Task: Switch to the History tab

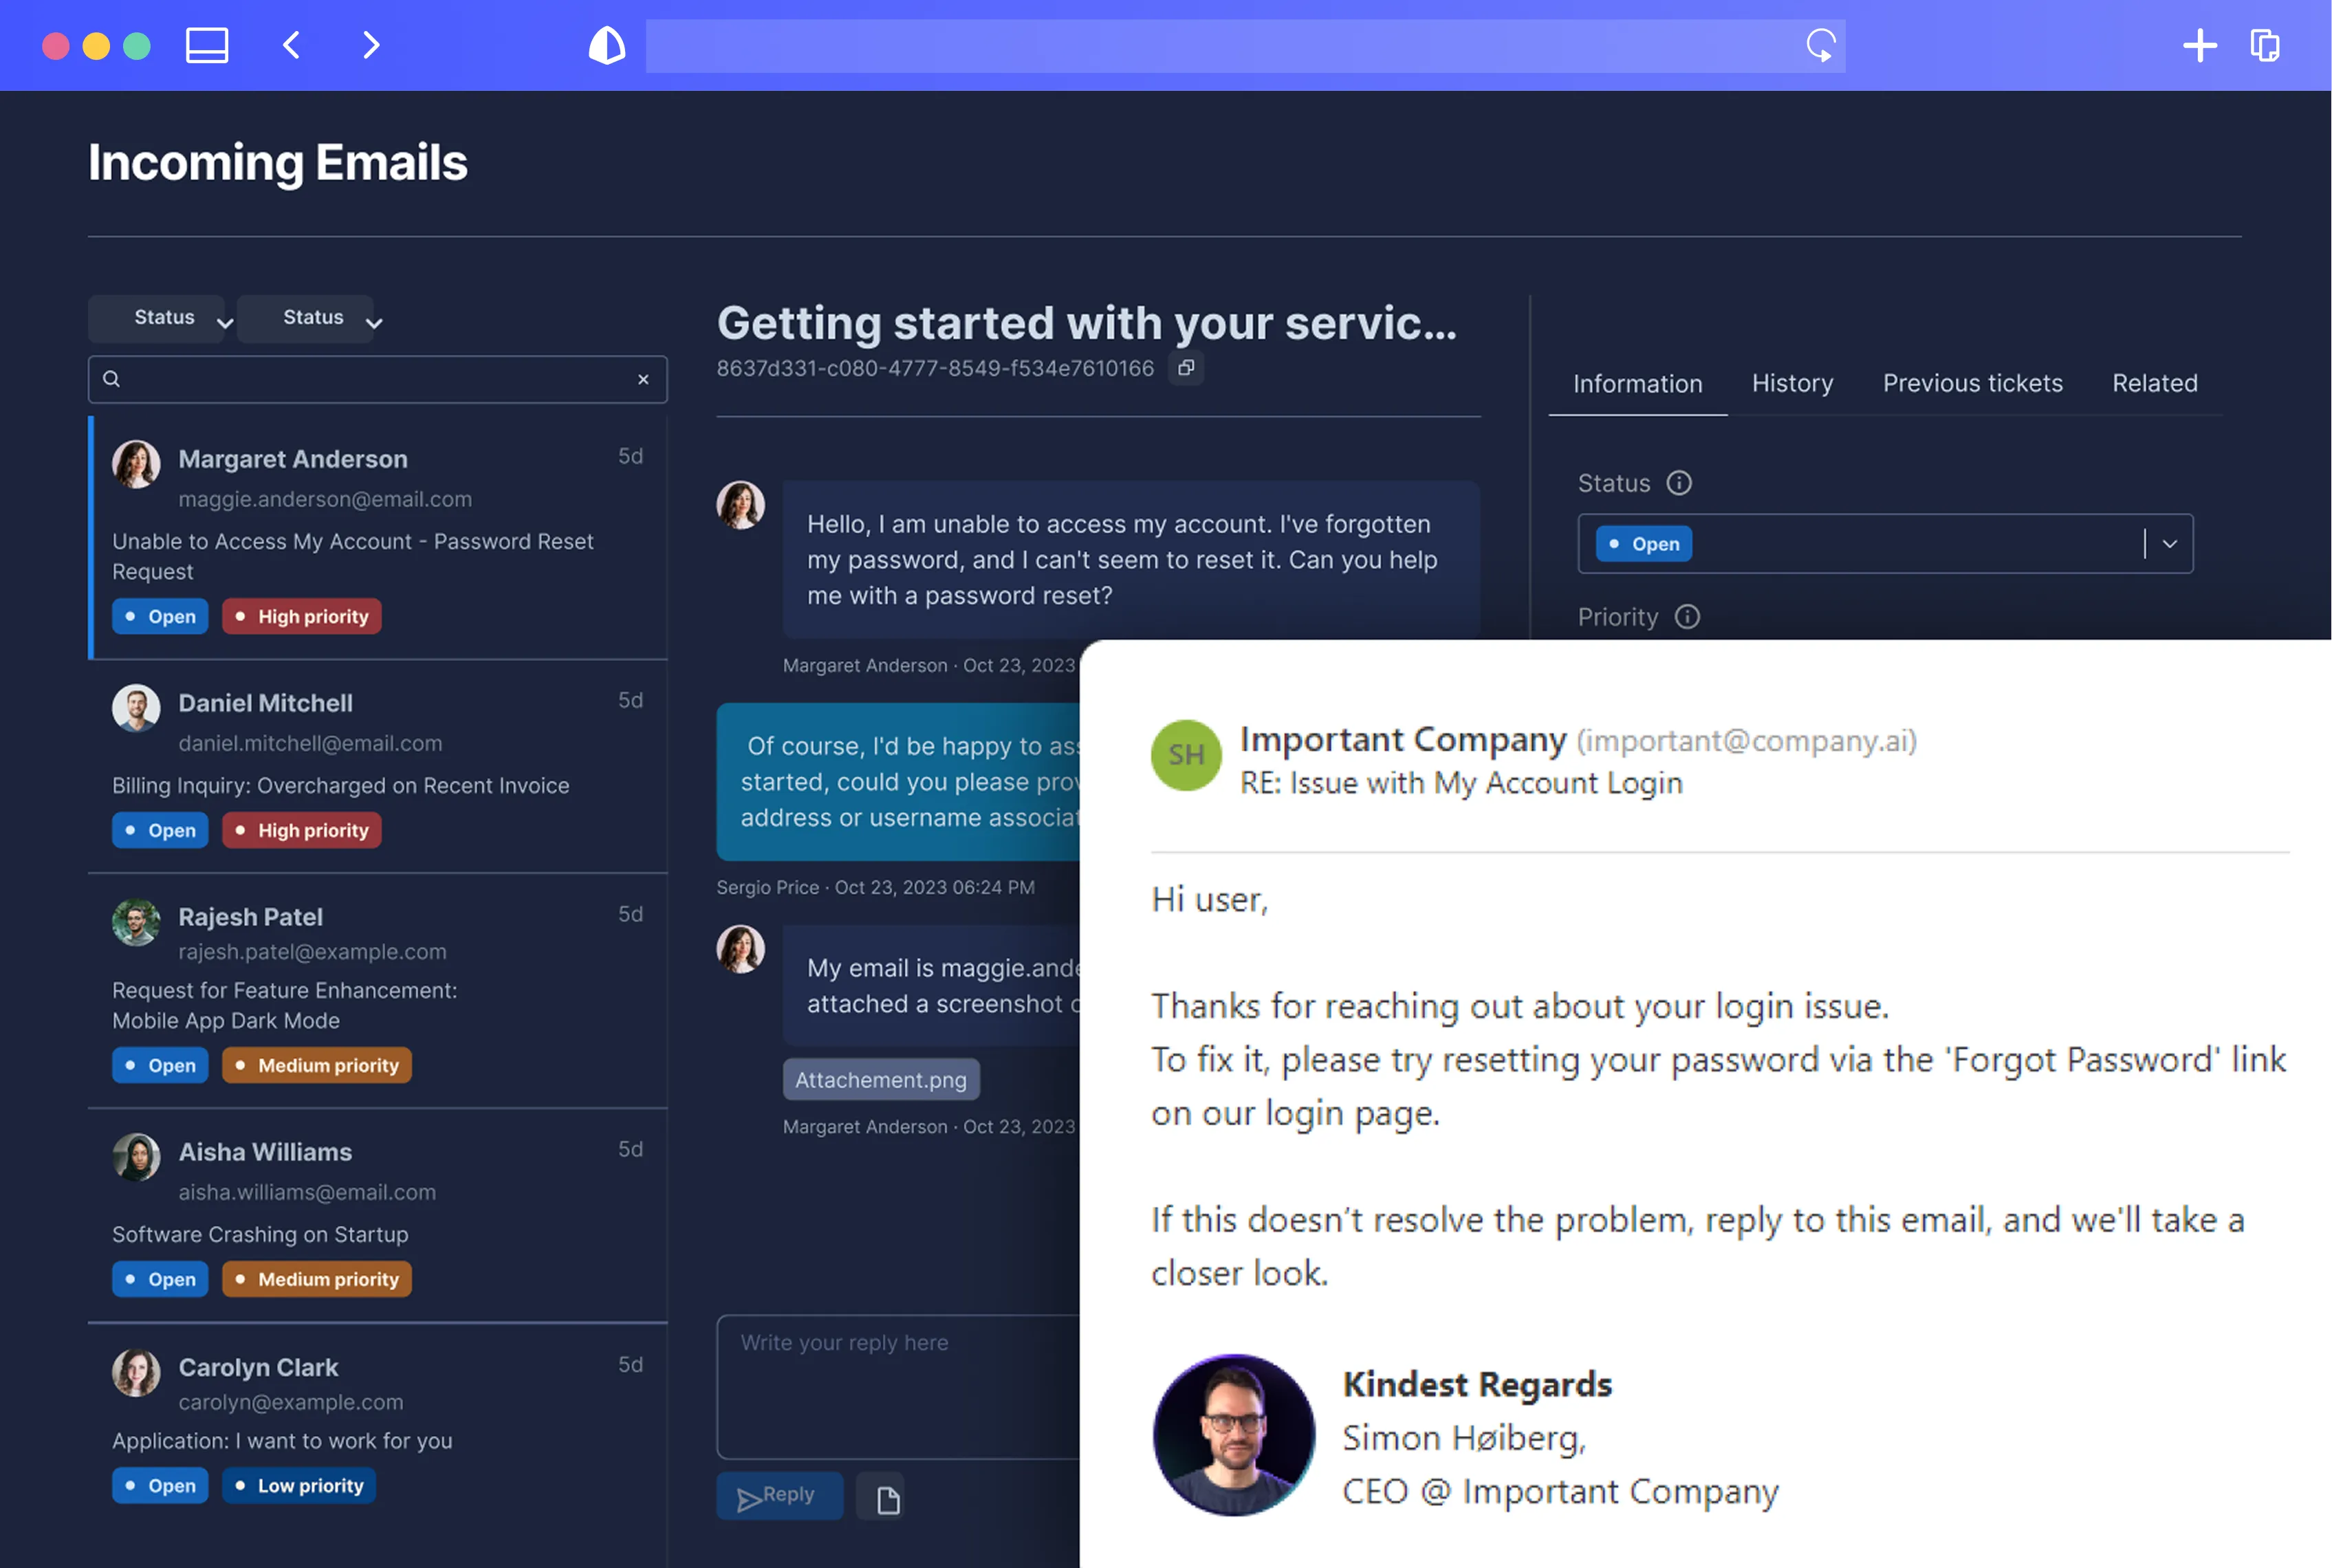Action: pyautogui.click(x=1792, y=384)
